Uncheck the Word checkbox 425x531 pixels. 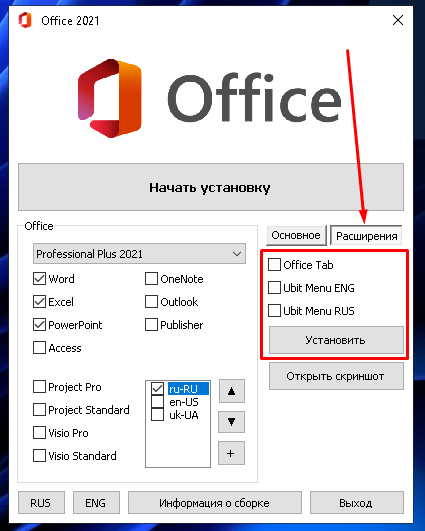point(39,279)
